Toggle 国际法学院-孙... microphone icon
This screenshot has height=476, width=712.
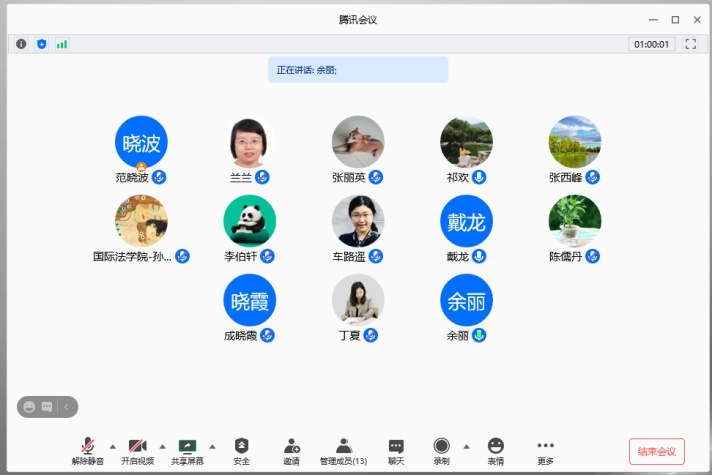[183, 256]
